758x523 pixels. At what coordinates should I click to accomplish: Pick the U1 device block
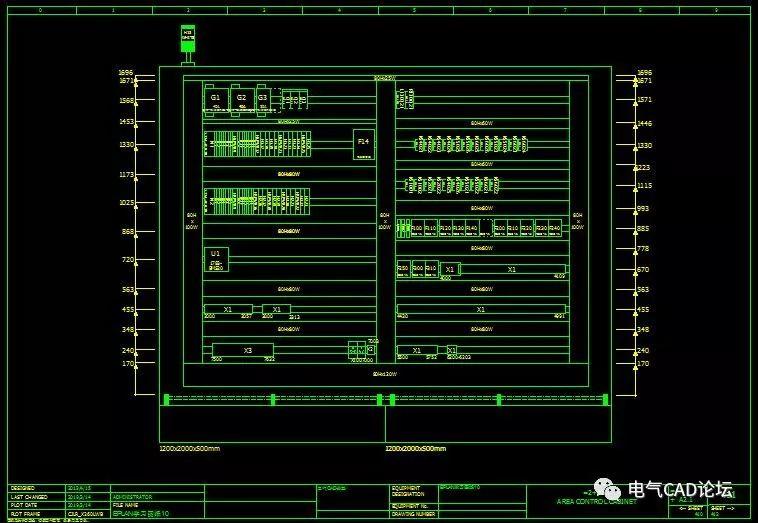coord(215,258)
